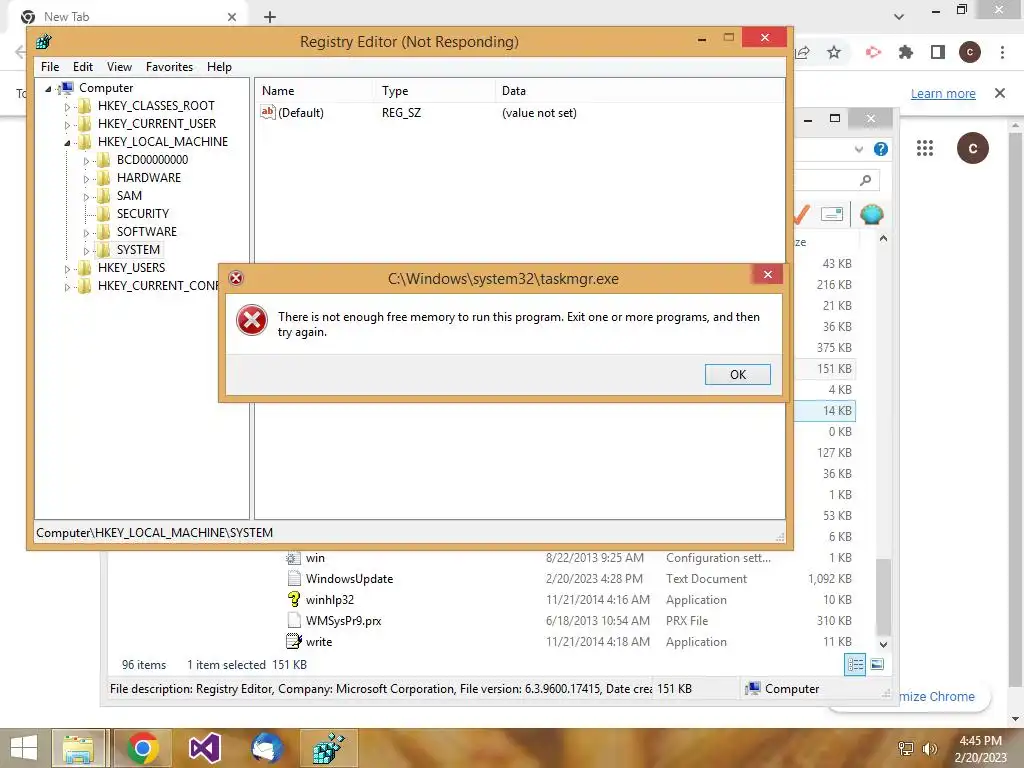This screenshot has width=1024, height=768.
Task: Click the Explorer scrollbar up arrow
Action: point(883,239)
